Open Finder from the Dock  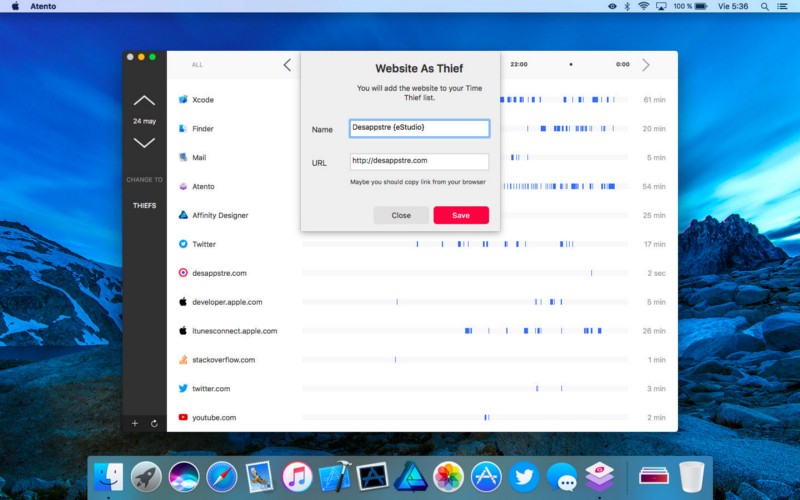point(108,477)
